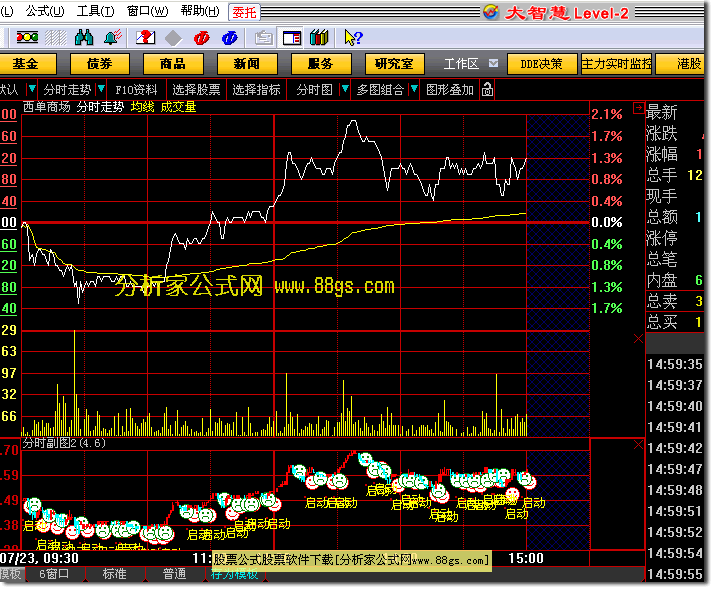
Task: Click 选择股票 toolbar item
Action: pos(196,90)
